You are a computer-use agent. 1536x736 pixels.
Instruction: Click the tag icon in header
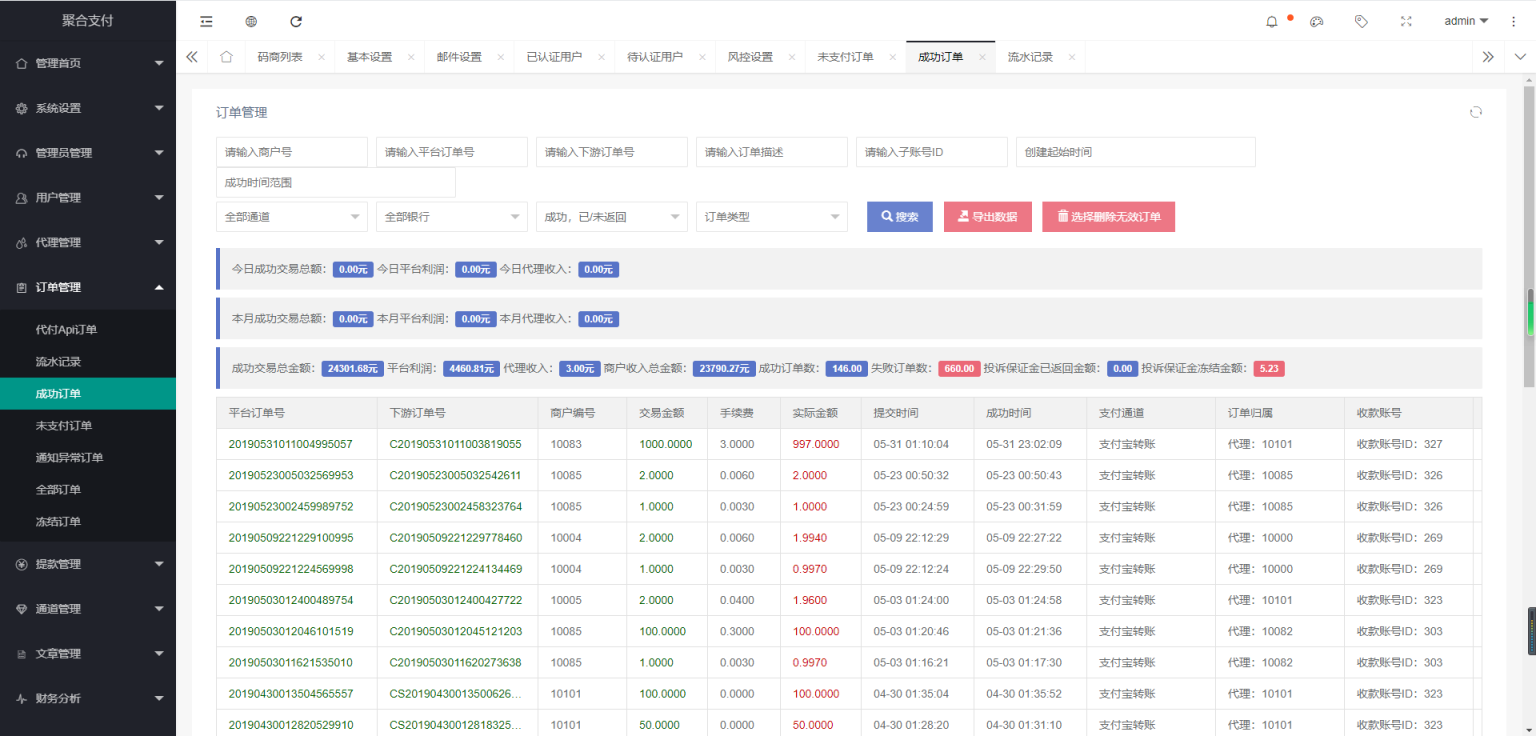tap(1361, 21)
